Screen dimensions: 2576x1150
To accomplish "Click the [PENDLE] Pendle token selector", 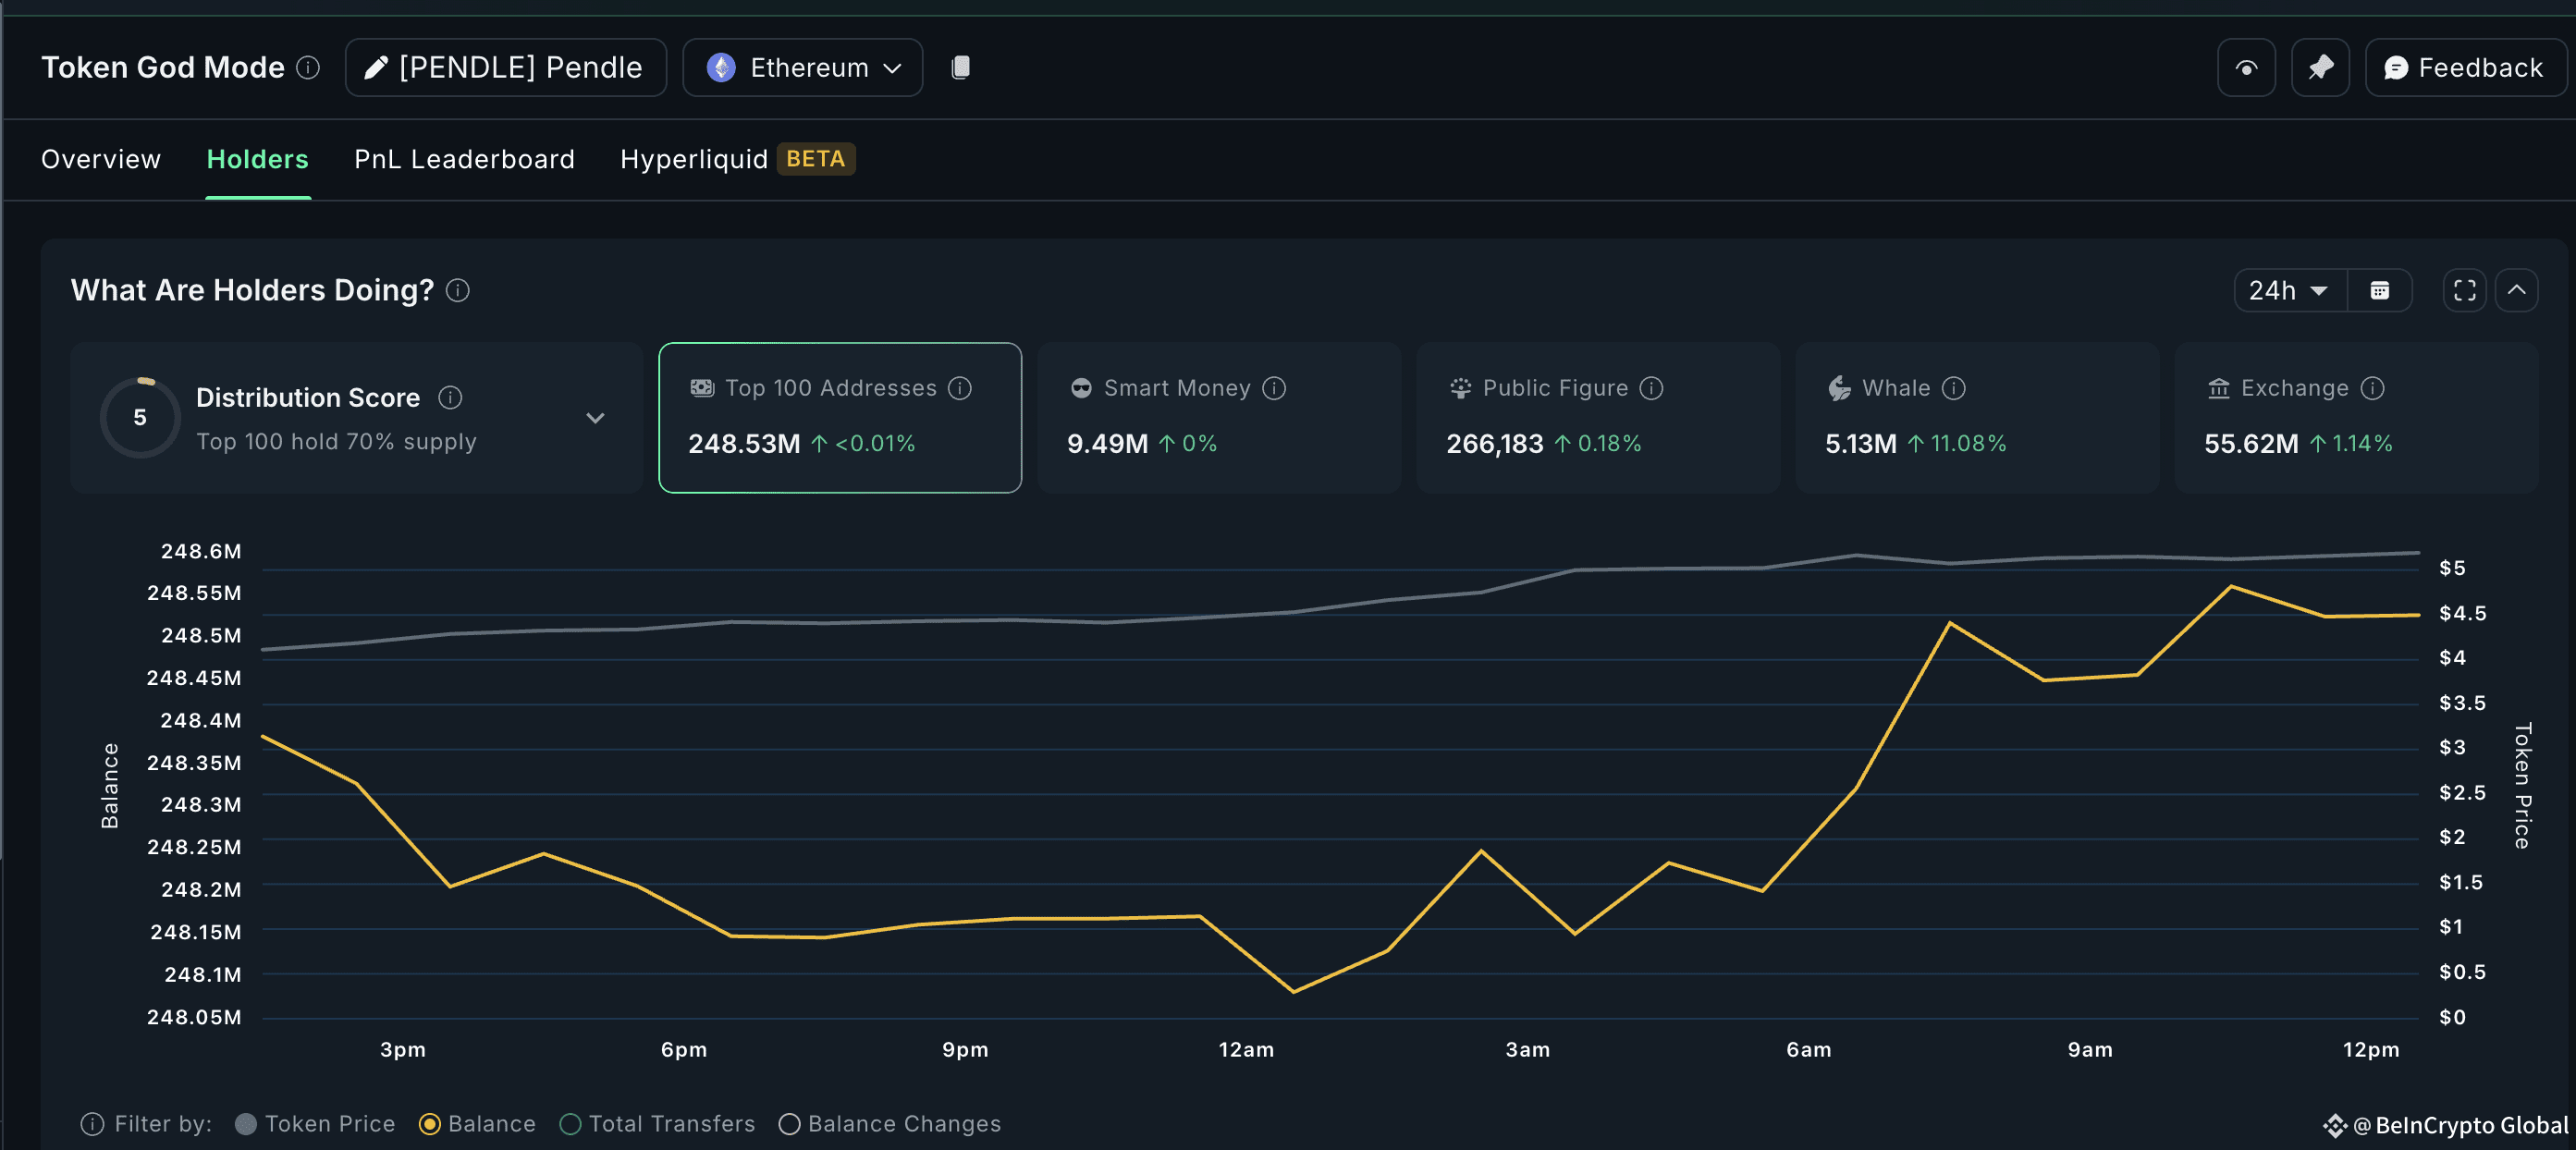I will 506,68.
